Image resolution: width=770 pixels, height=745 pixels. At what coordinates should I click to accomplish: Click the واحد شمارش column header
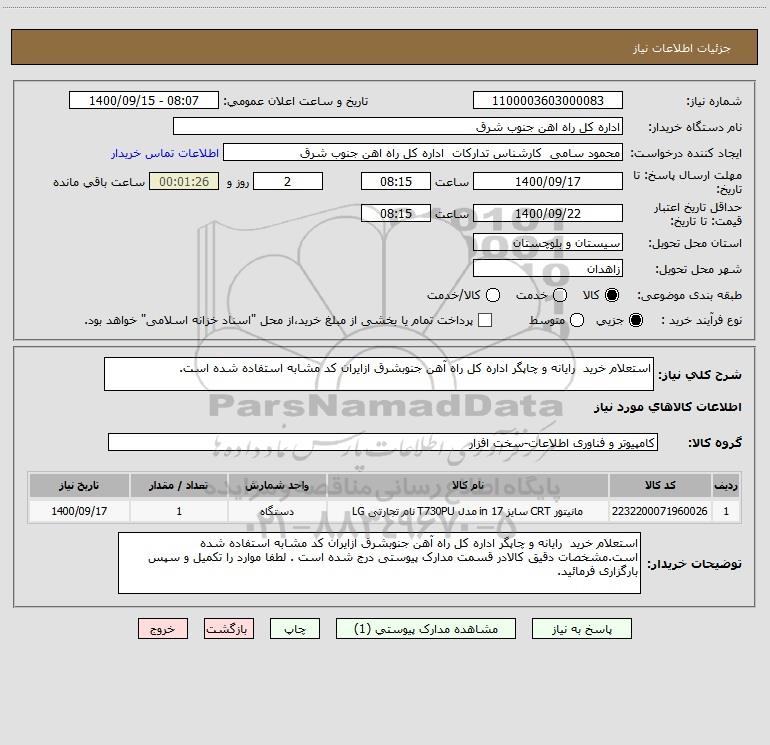click(277, 485)
